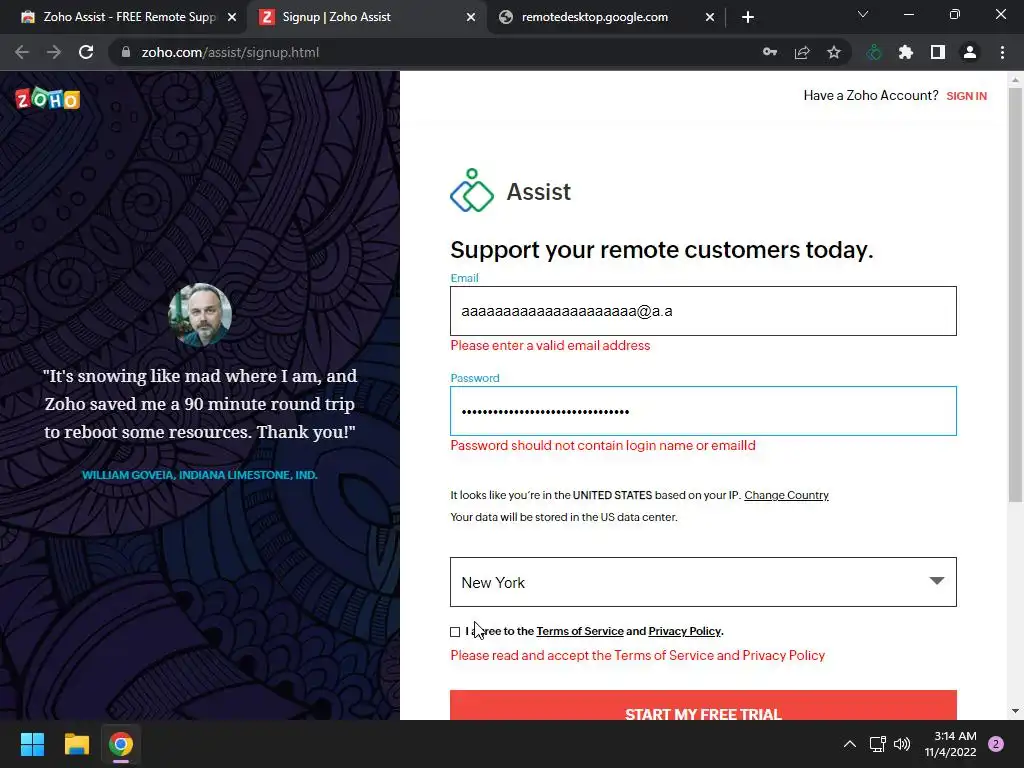Switch to the remotedesktop.google.com tab
The height and width of the screenshot is (768, 1024).
coord(605,17)
